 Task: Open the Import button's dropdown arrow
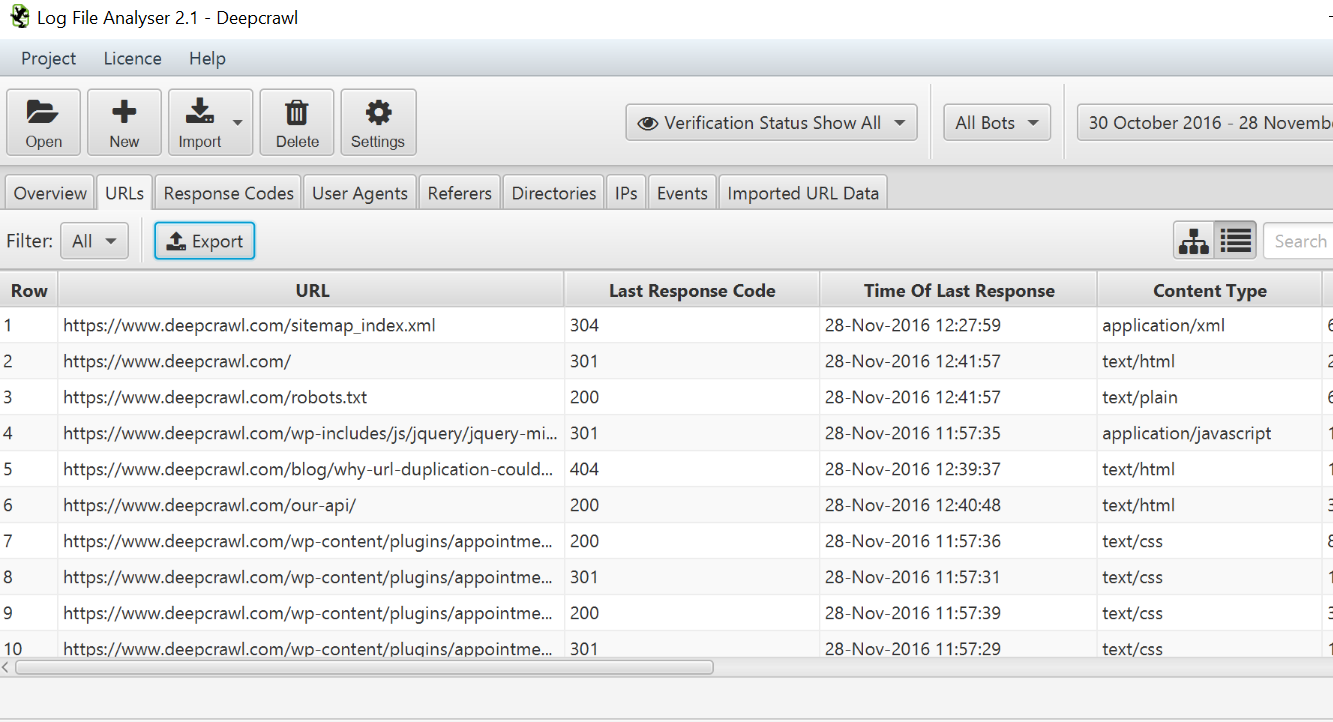point(238,122)
